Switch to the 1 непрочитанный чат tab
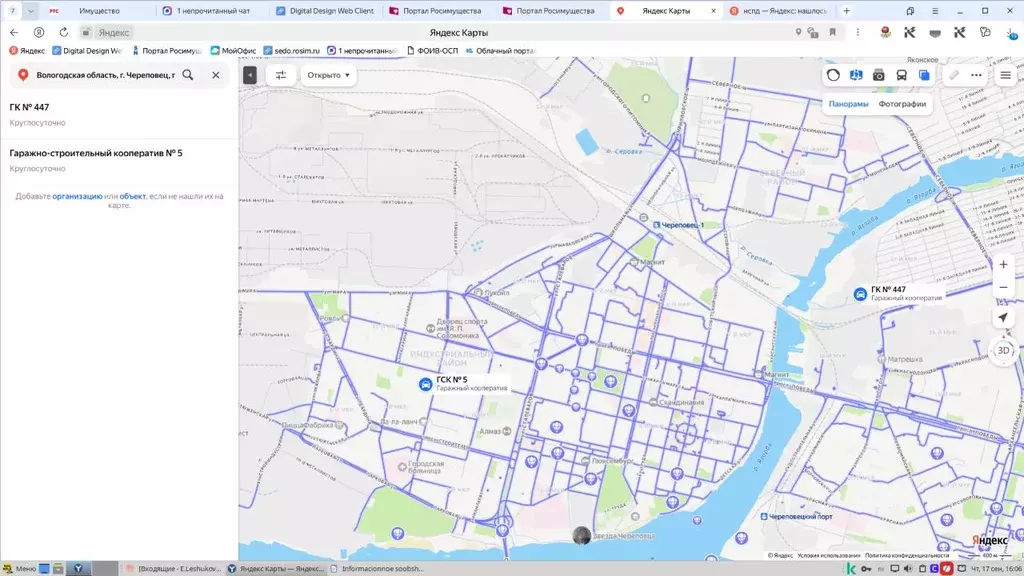Screen dimensions: 1024x576 coord(213,10)
